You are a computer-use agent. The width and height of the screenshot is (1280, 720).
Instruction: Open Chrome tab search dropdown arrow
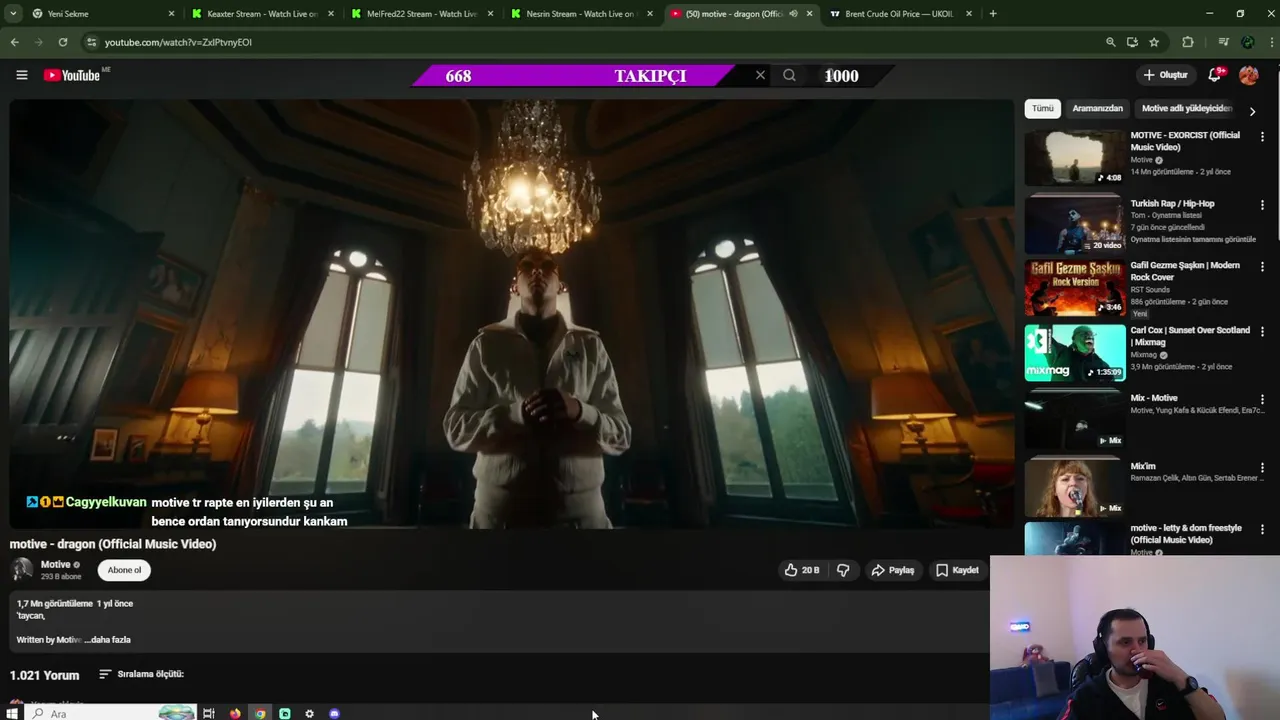coord(14,14)
